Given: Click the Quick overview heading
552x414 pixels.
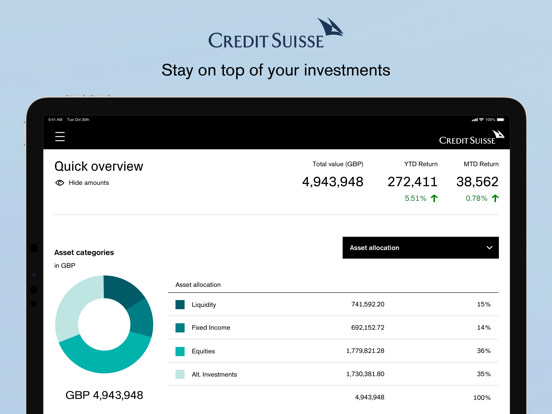Looking at the screenshot, I should (x=99, y=166).
